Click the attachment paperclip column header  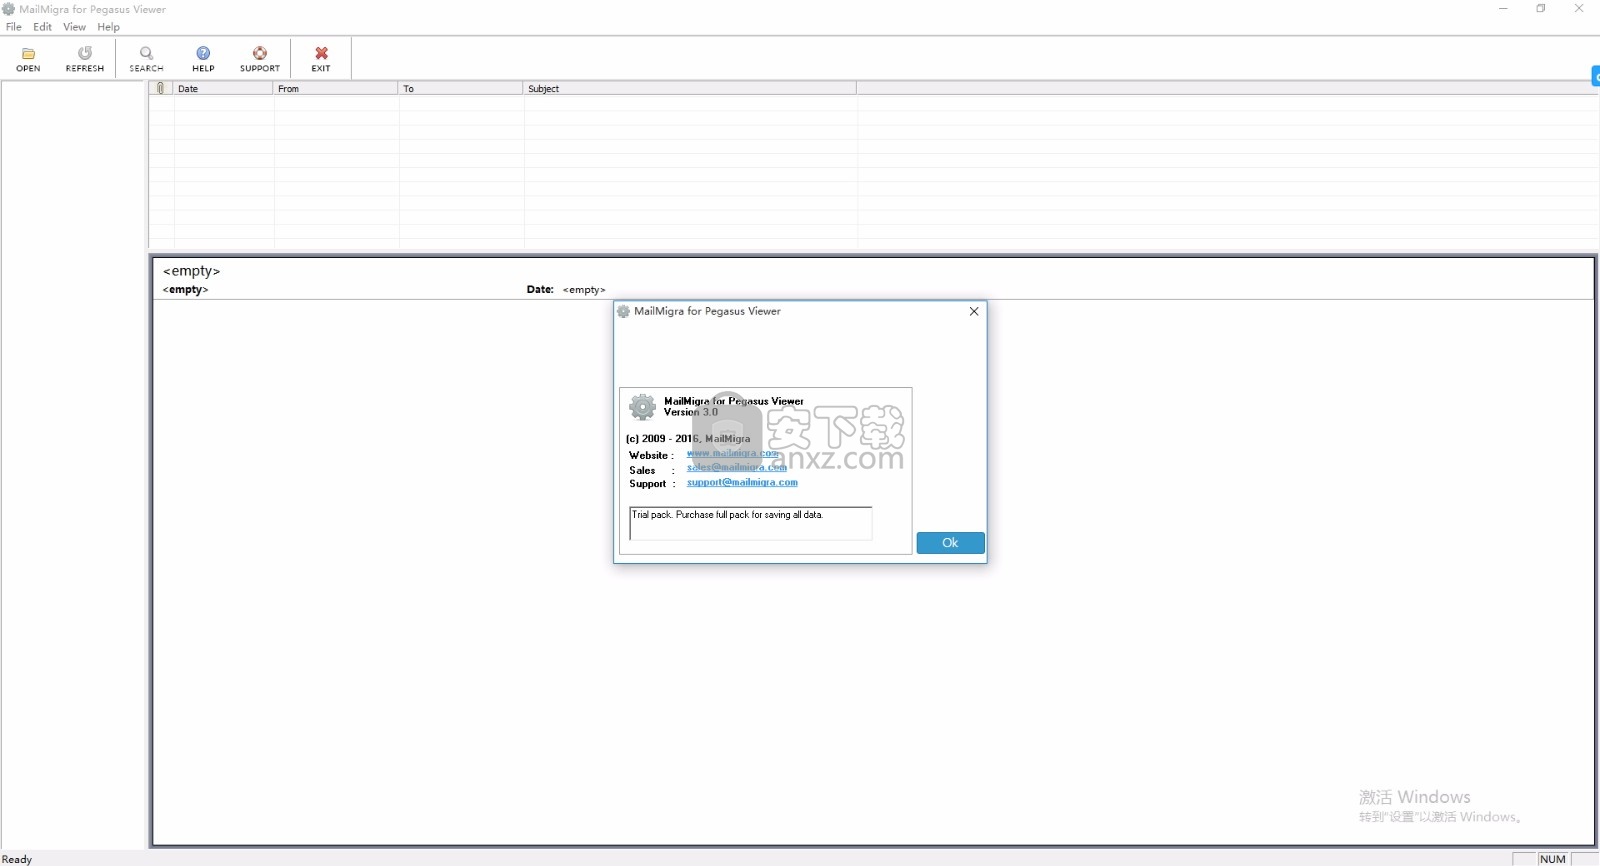coord(161,89)
